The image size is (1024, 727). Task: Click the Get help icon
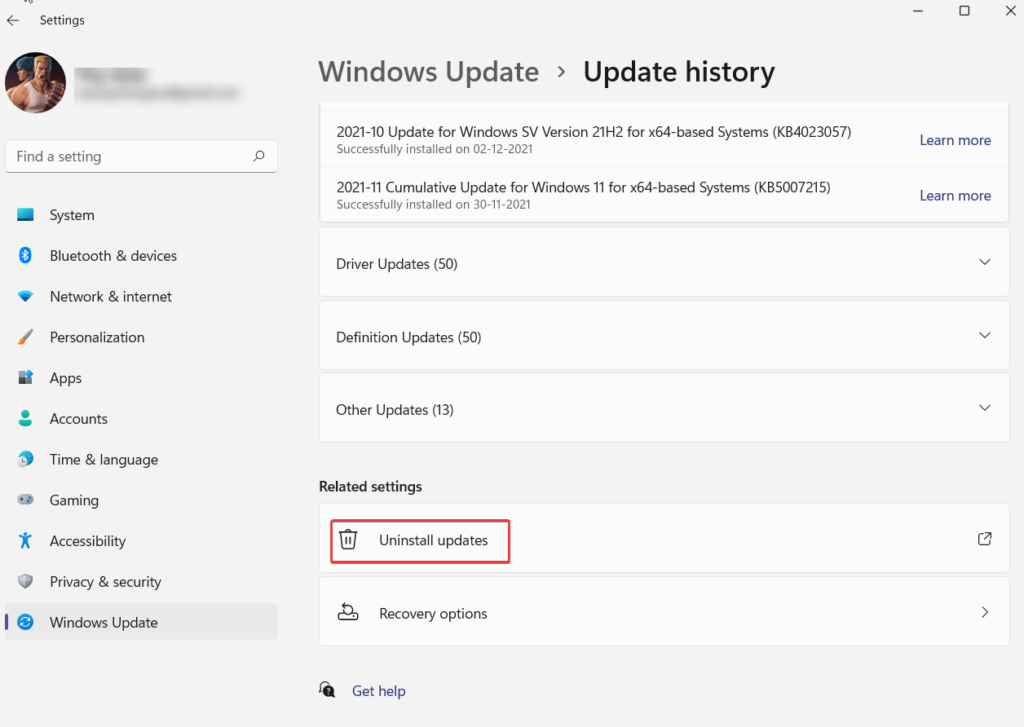327,690
